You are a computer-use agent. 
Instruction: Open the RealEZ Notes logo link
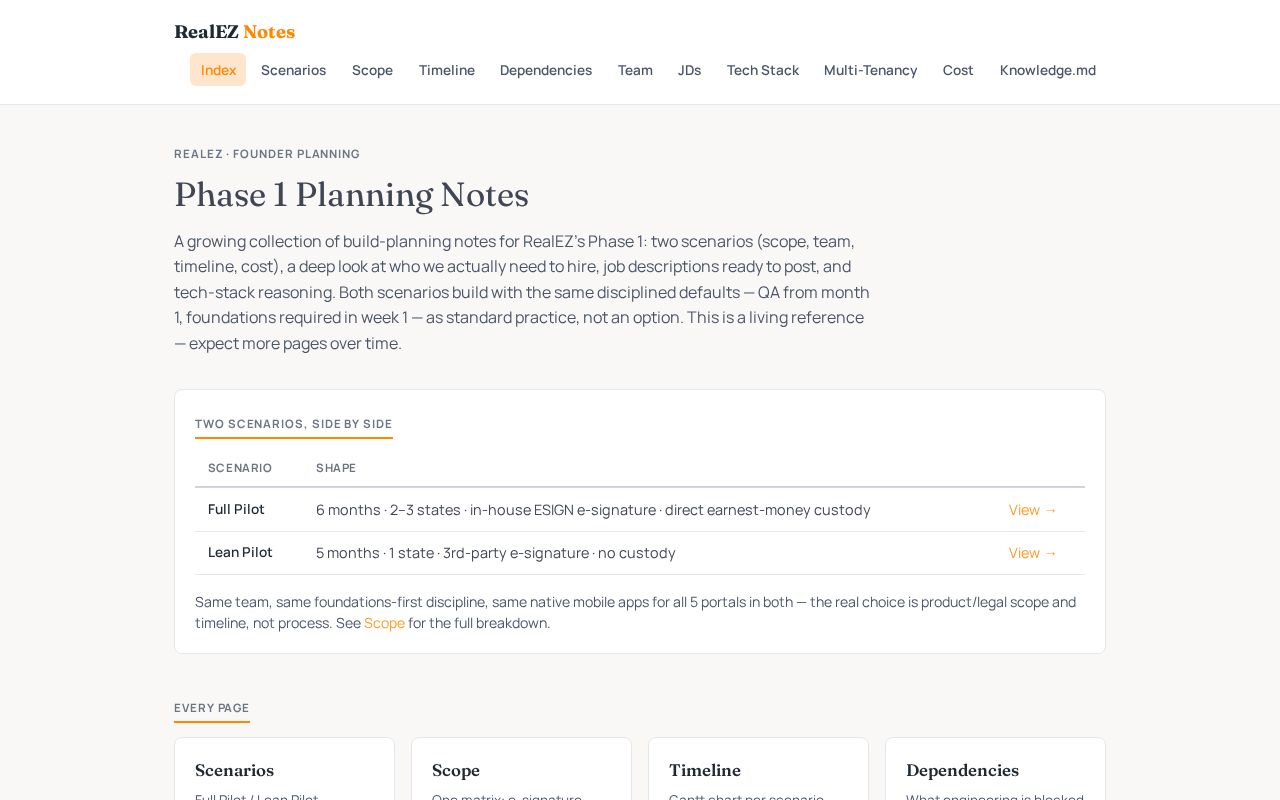[234, 32]
